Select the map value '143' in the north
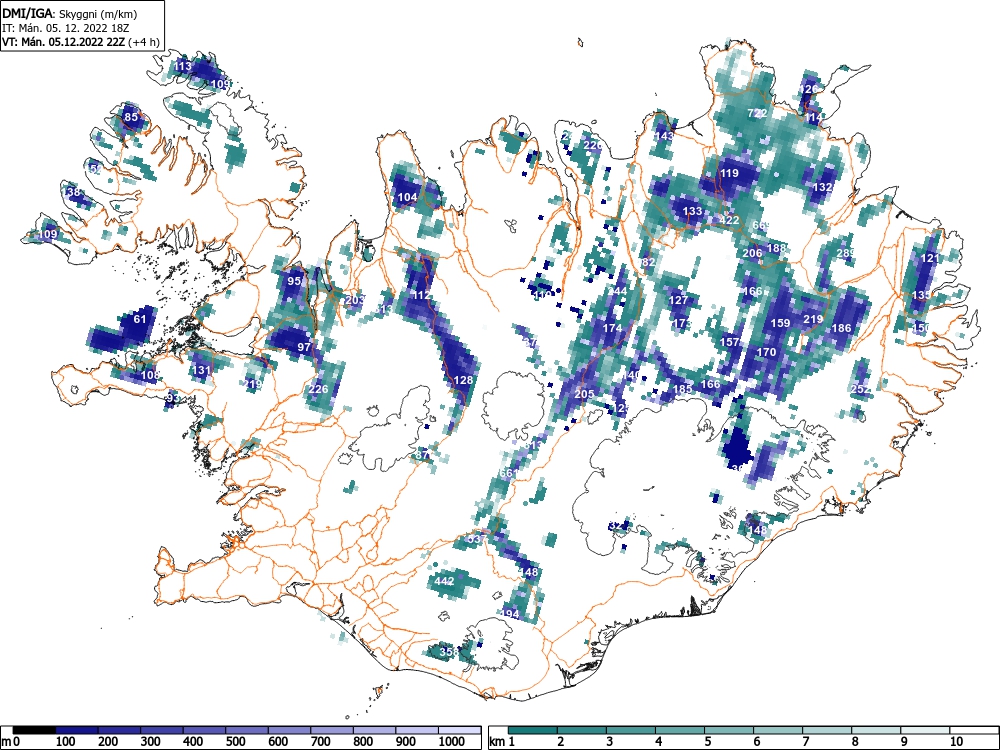 664,136
